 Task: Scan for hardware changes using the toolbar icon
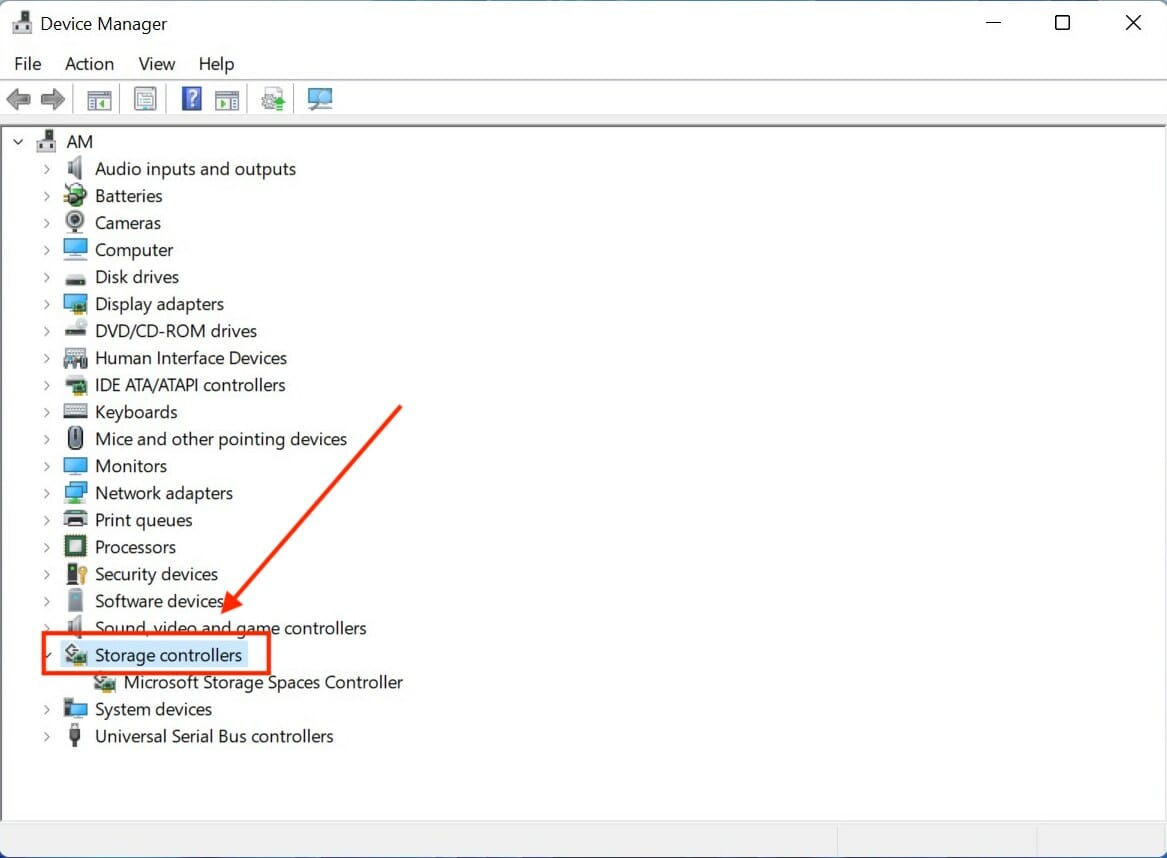pyautogui.click(x=320, y=98)
